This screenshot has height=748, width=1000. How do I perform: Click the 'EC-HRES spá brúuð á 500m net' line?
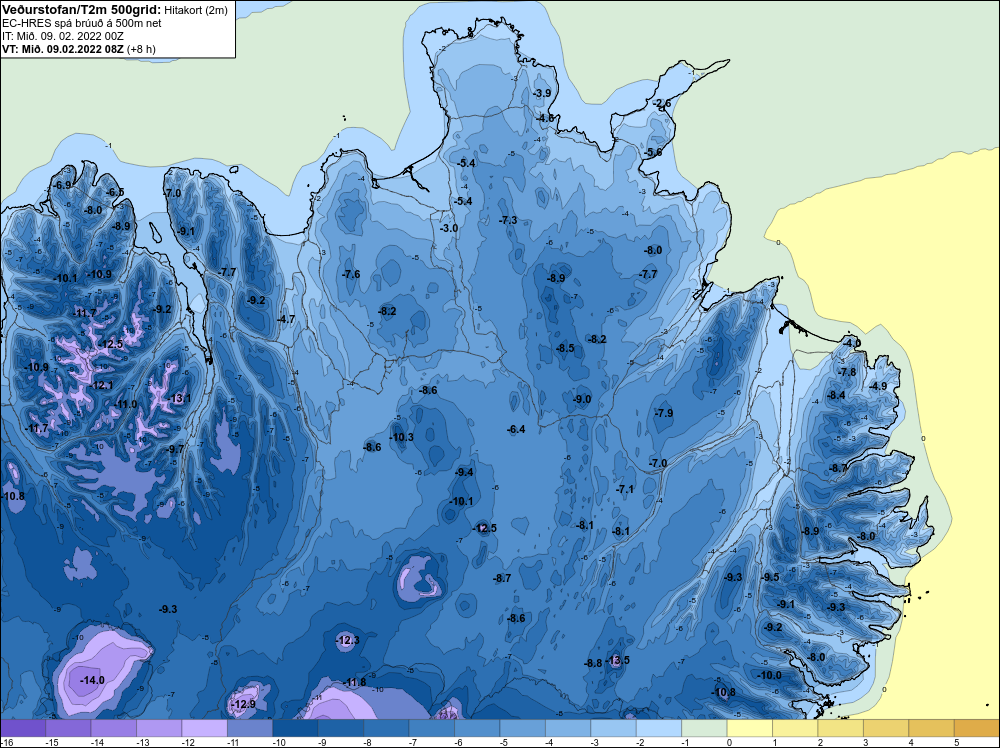82,24
